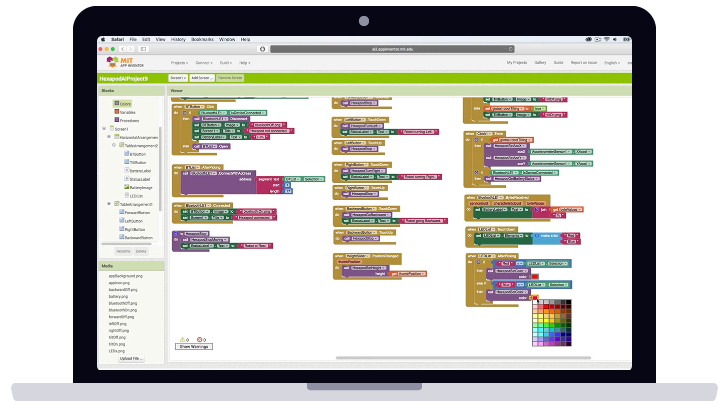Select the LeftButton component in the tree
Viewport: 728px width, 406px height.
(131, 221)
